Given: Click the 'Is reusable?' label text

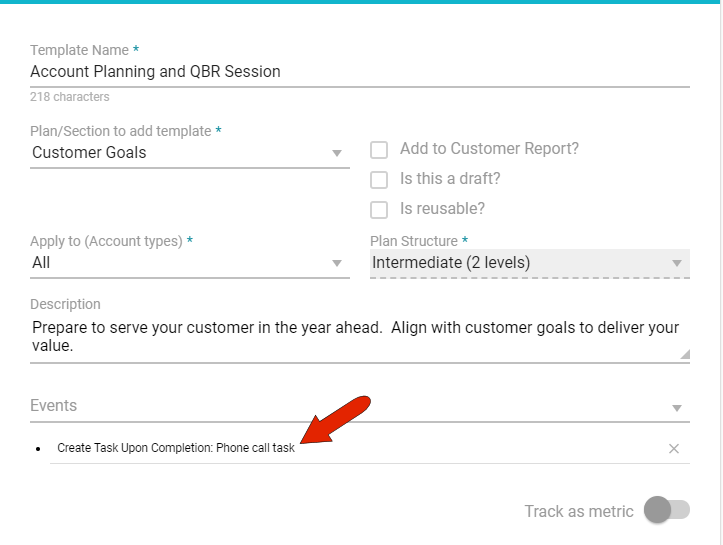Looking at the screenshot, I should [442, 209].
